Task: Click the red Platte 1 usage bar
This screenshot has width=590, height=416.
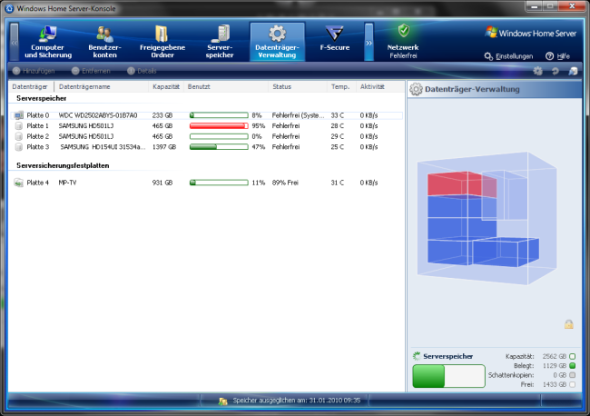Action: pyautogui.click(x=219, y=126)
